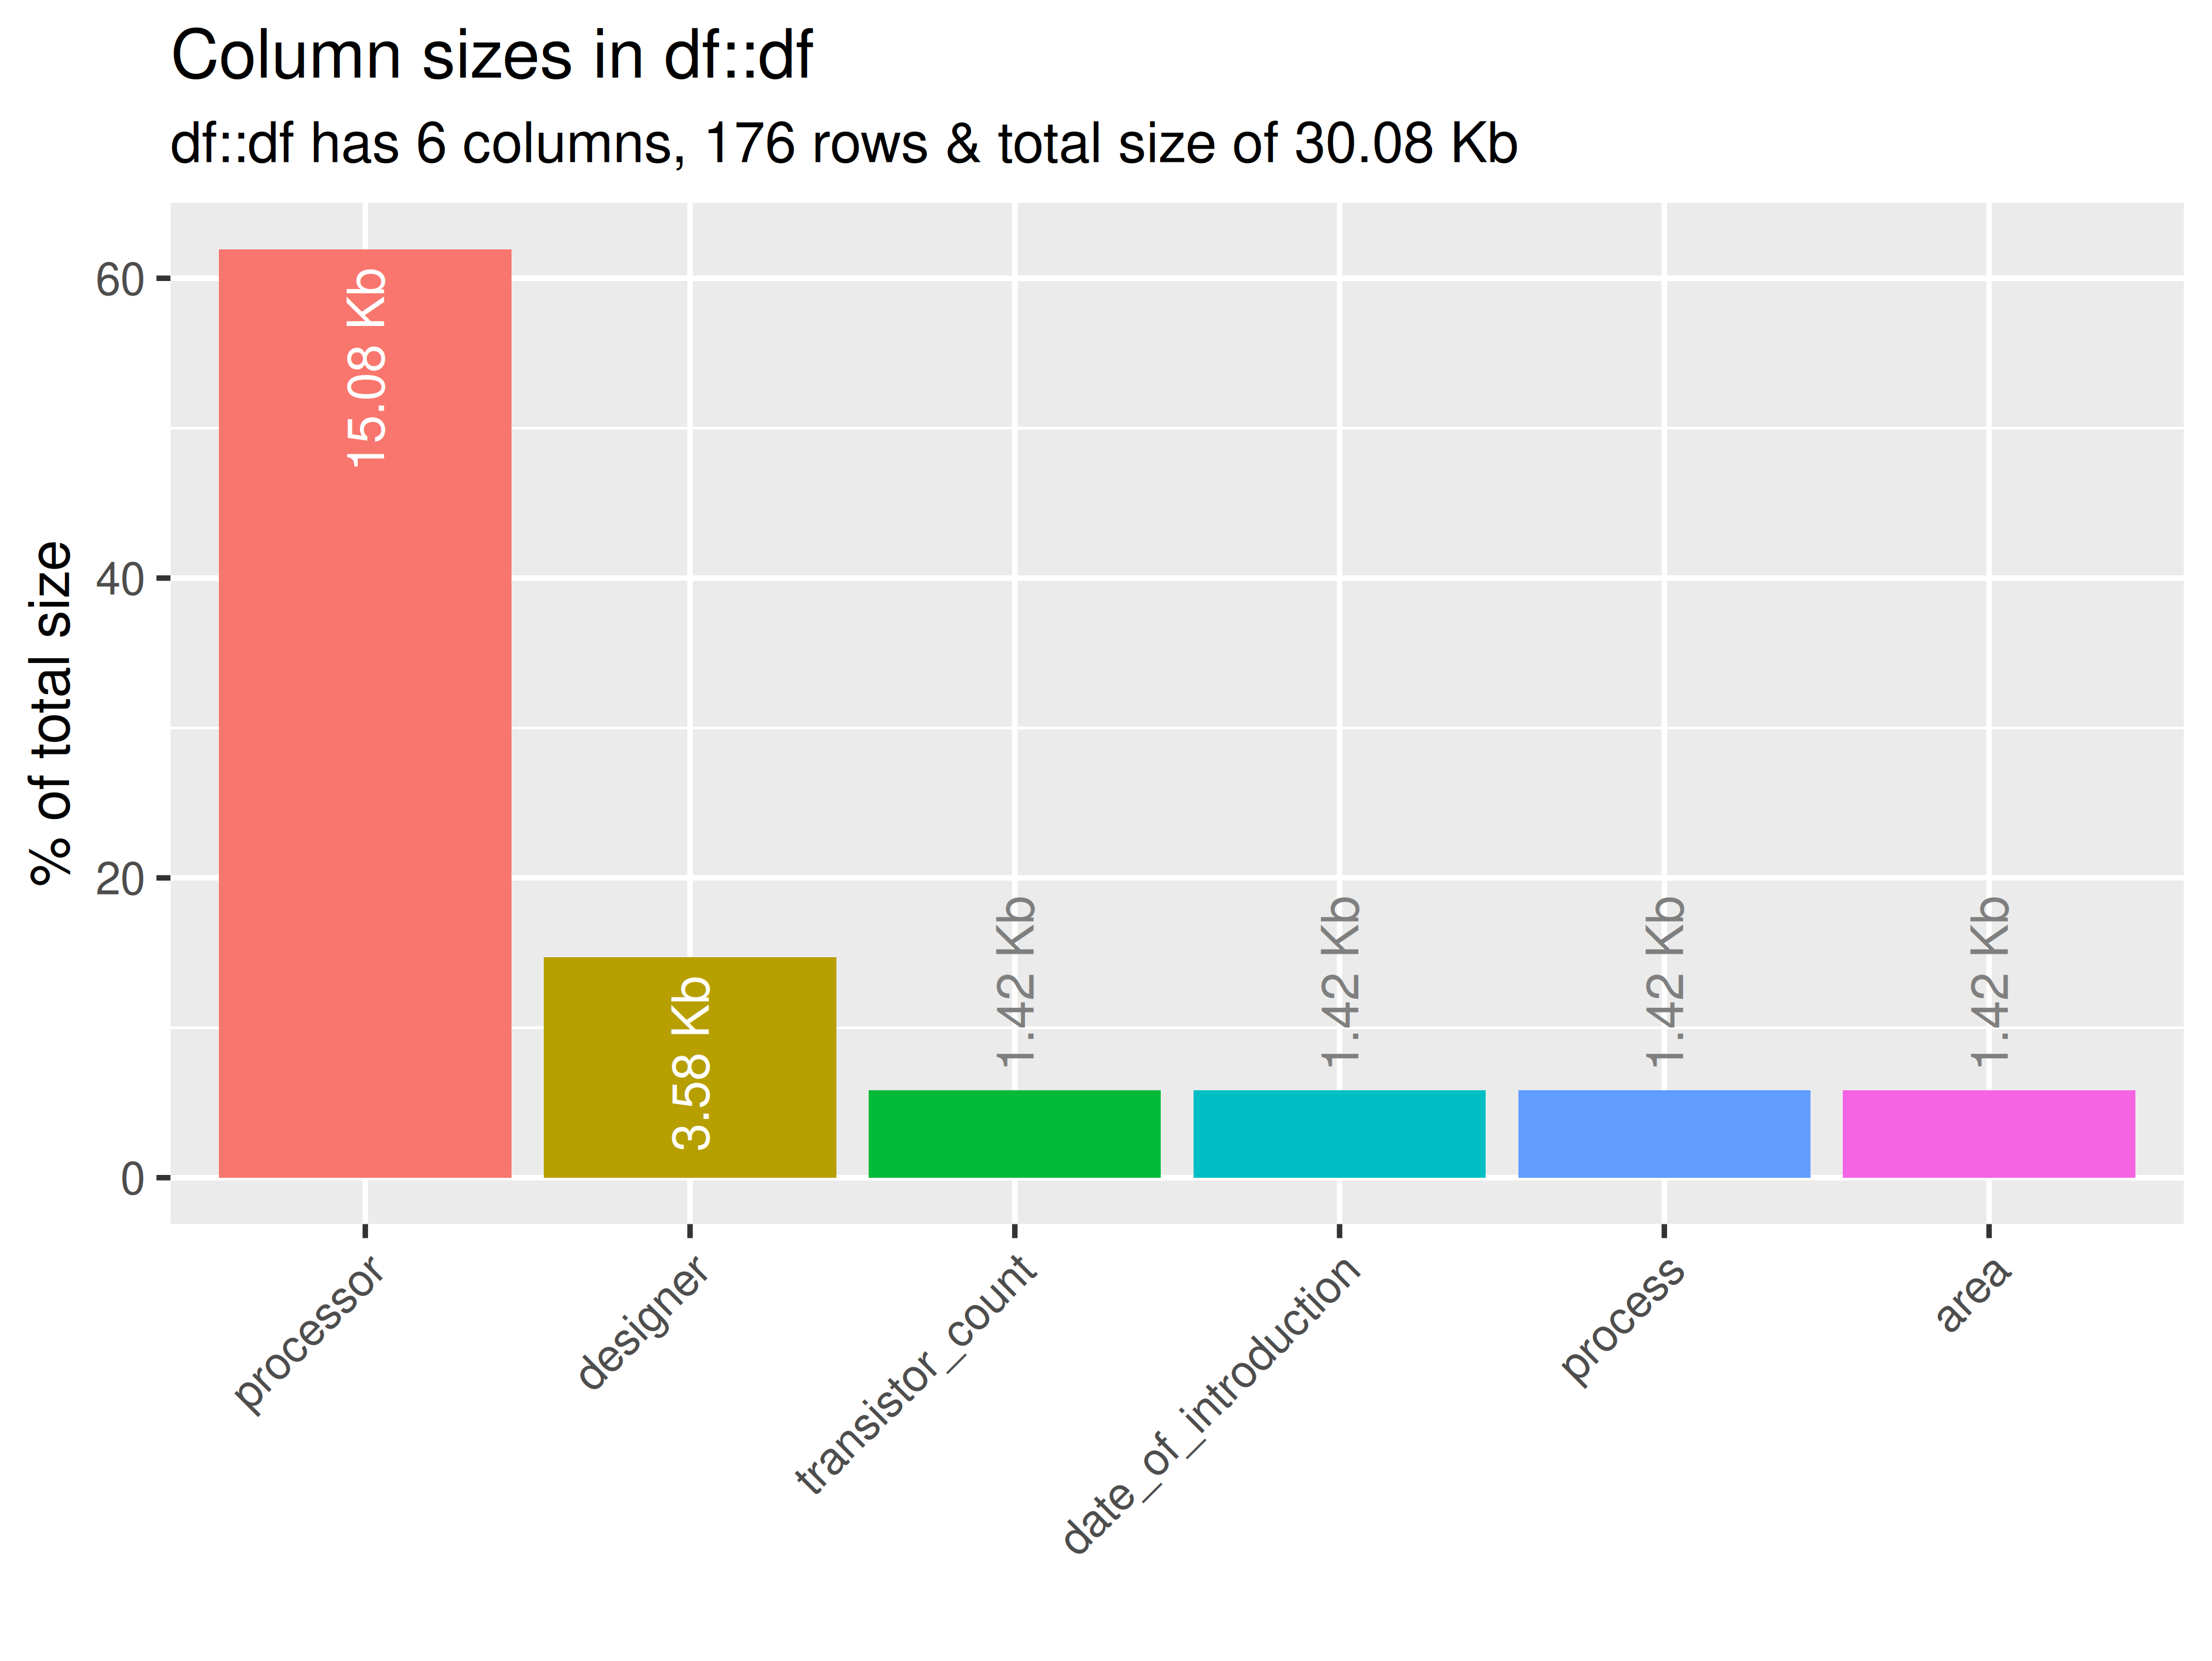Click the 15.08 Kb bar label
Viewport: 2212px width, 1661px height.
(x=366, y=367)
